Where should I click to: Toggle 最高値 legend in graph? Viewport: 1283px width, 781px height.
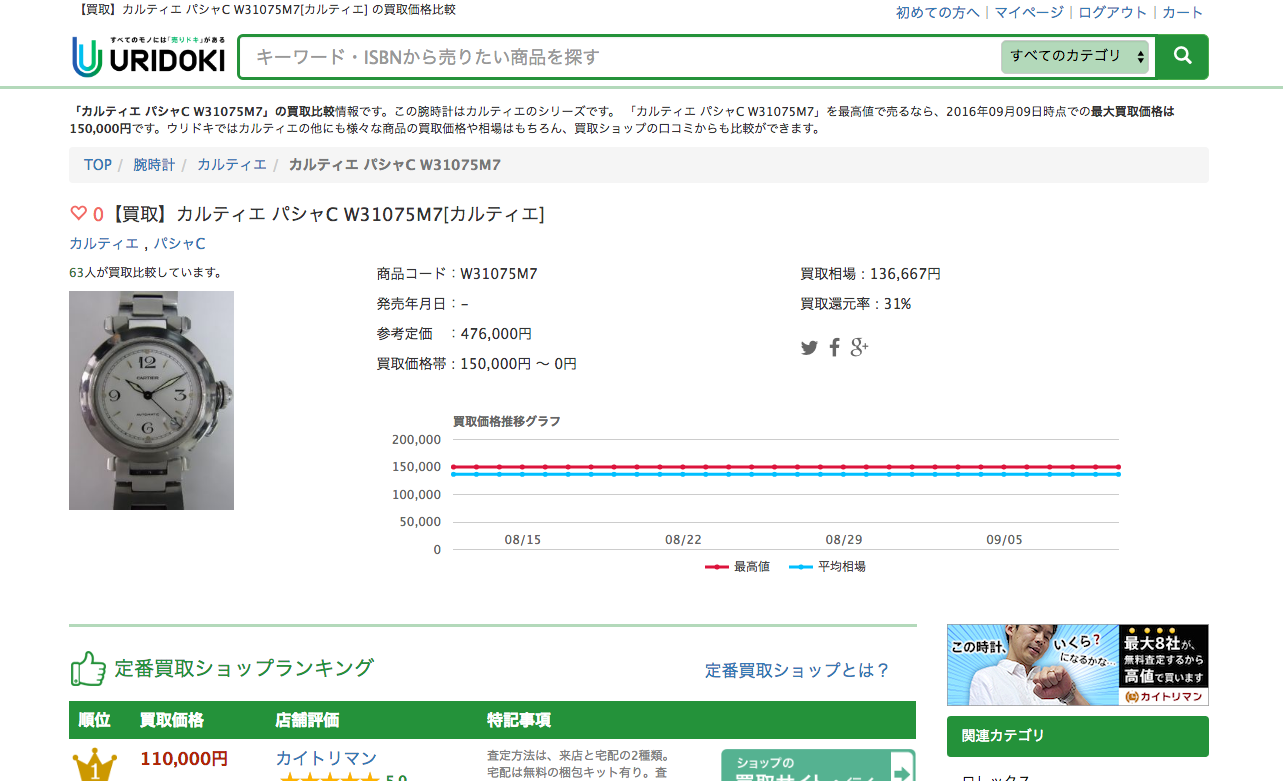point(737,566)
